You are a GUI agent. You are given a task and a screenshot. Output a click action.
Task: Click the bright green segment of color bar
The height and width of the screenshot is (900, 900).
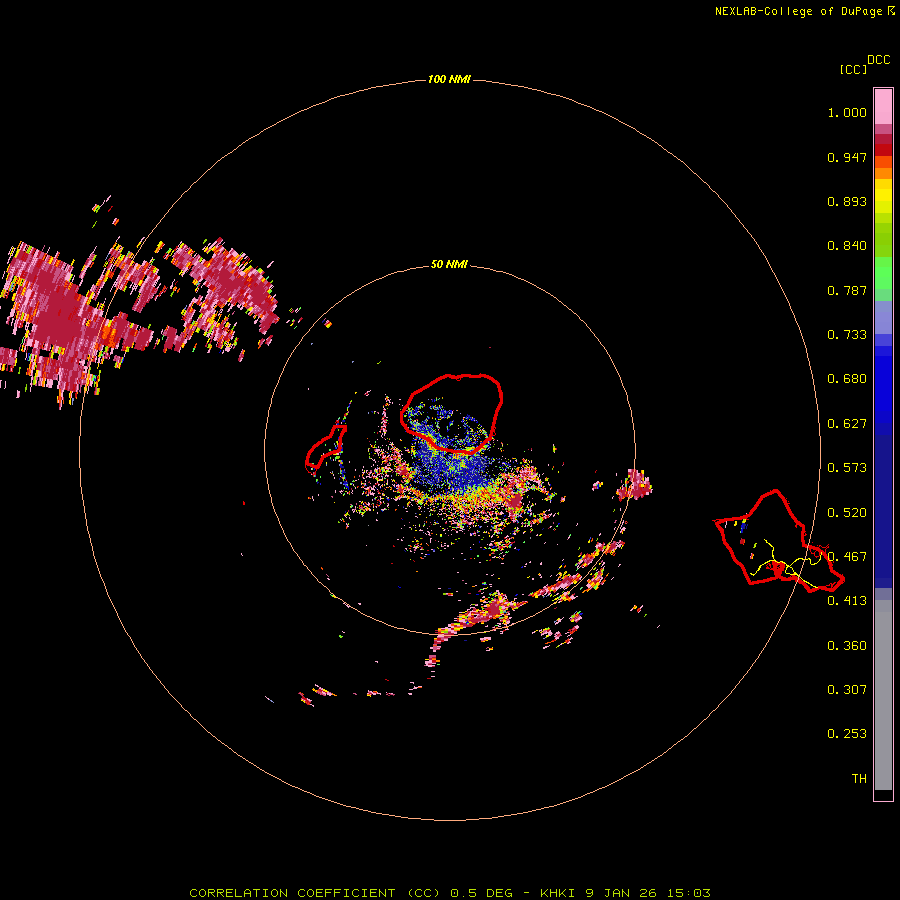click(883, 273)
